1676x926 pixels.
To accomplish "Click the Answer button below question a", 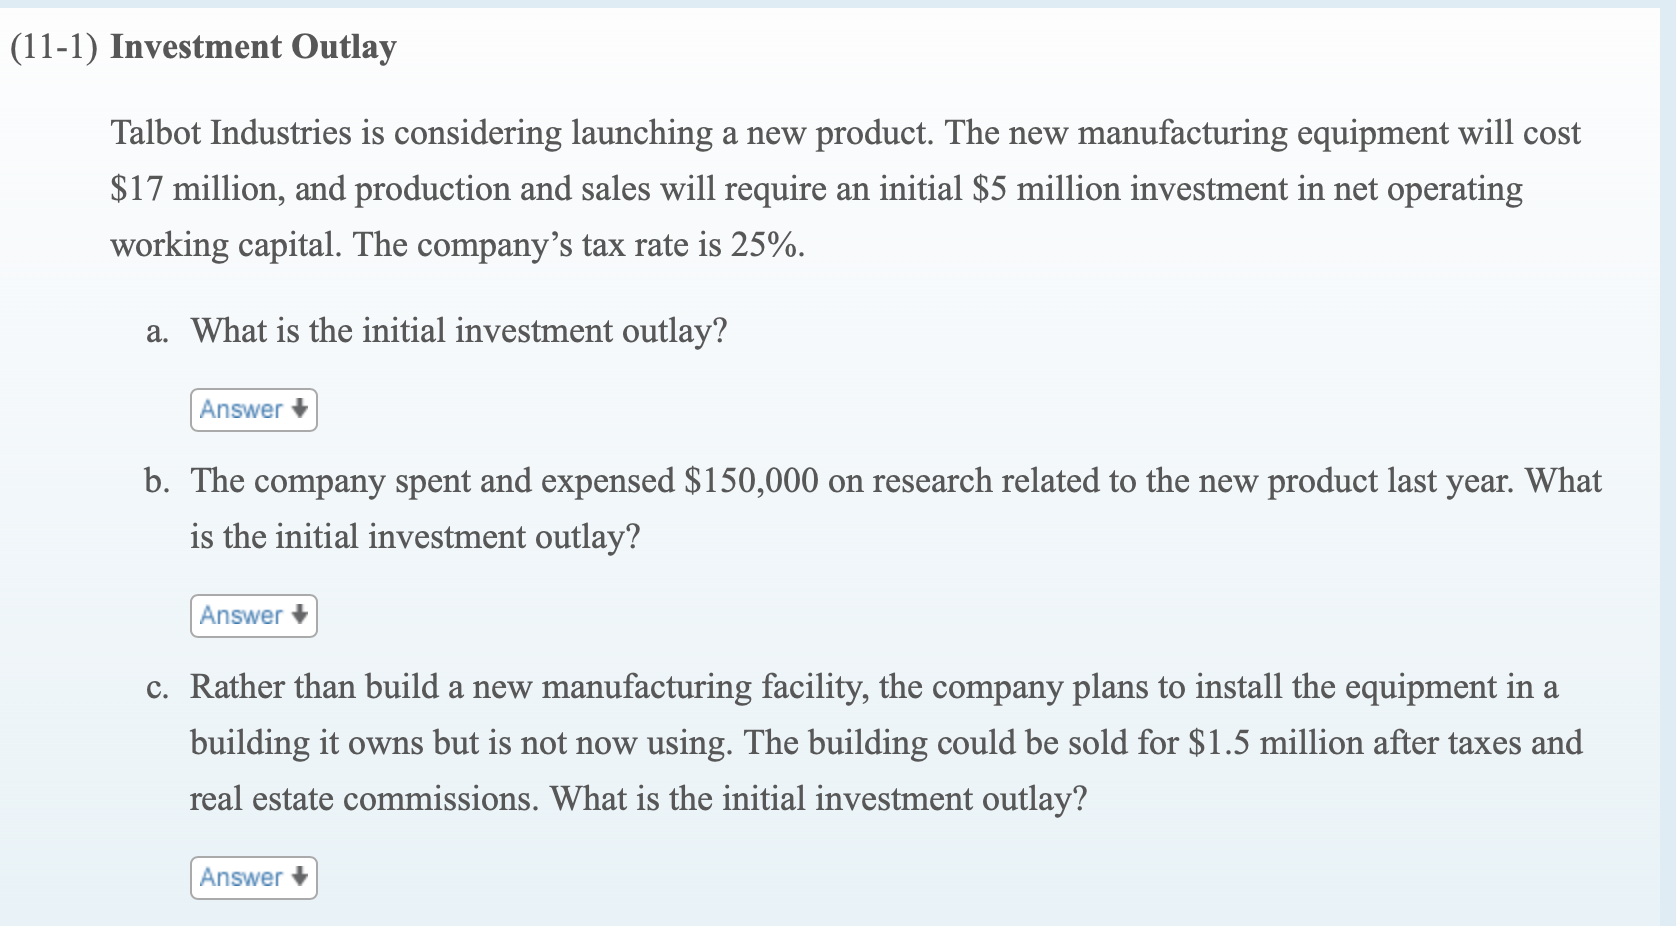I will pos(252,410).
